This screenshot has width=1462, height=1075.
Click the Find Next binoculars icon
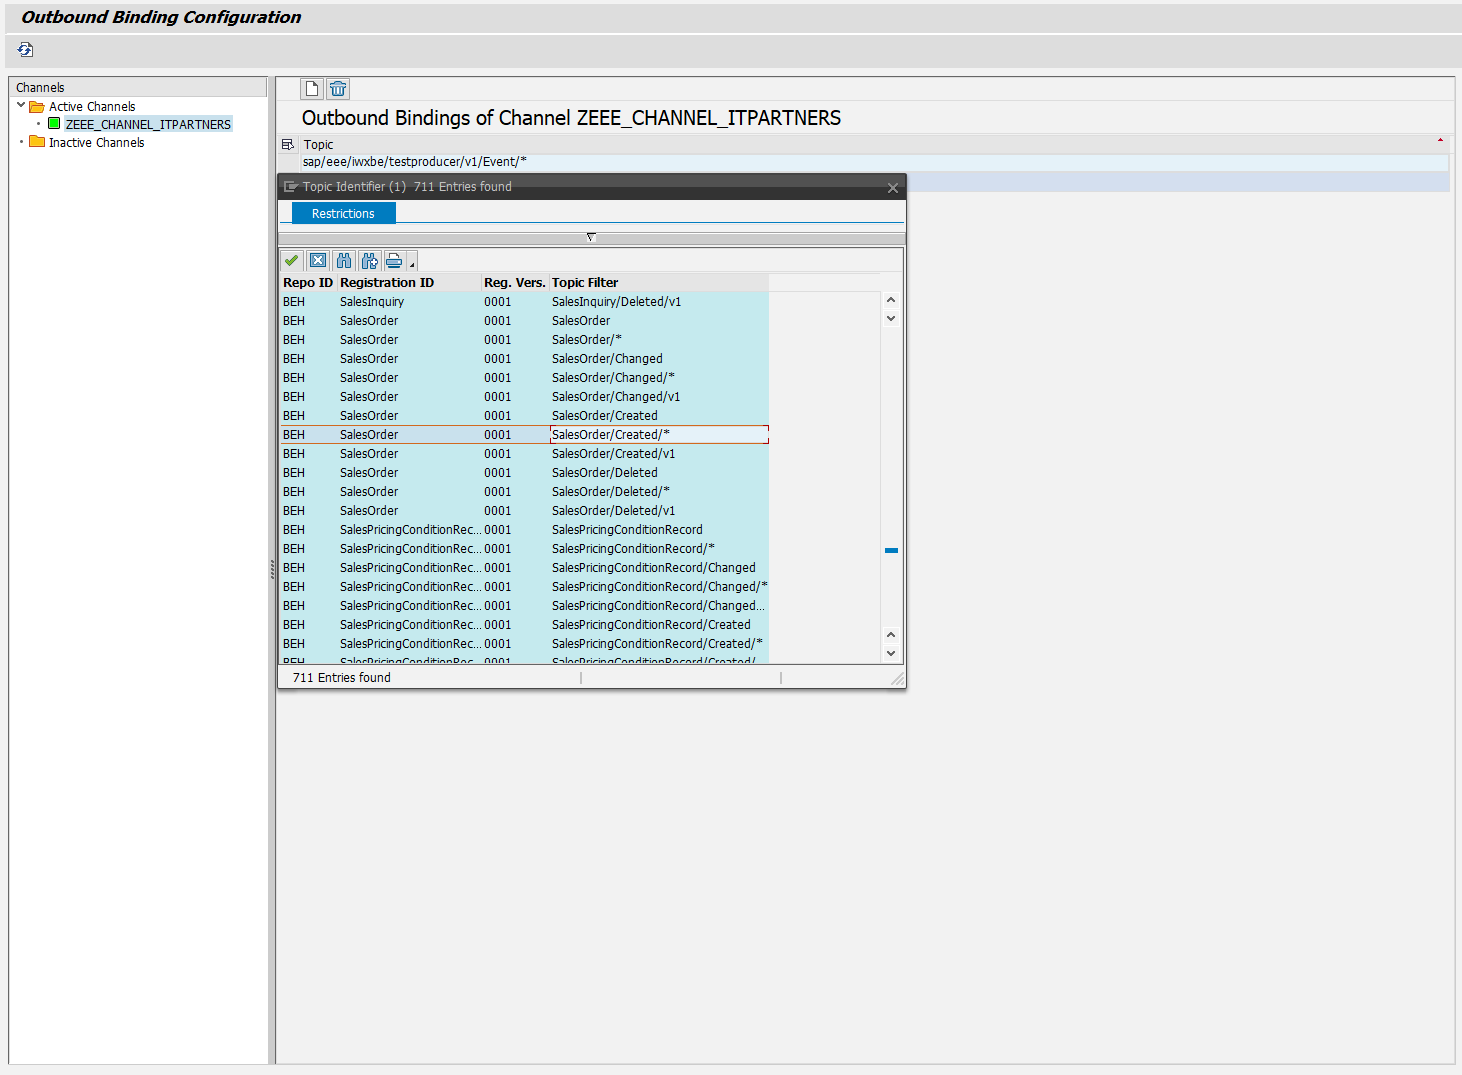click(370, 261)
